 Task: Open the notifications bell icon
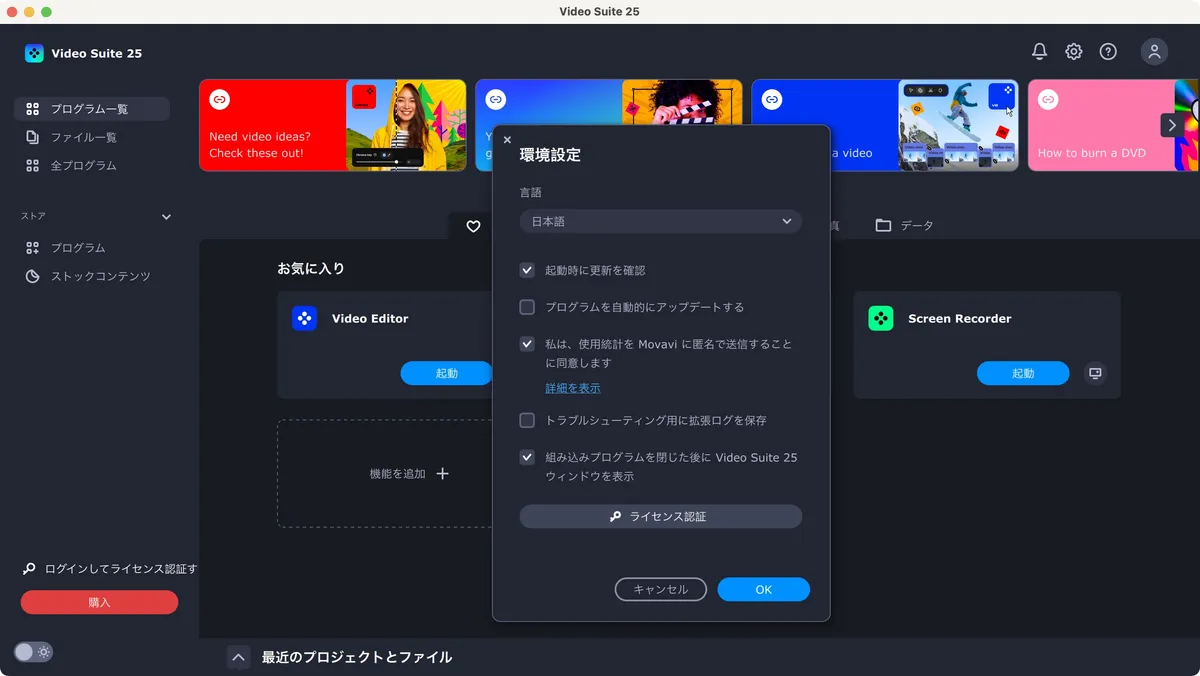coord(1038,51)
